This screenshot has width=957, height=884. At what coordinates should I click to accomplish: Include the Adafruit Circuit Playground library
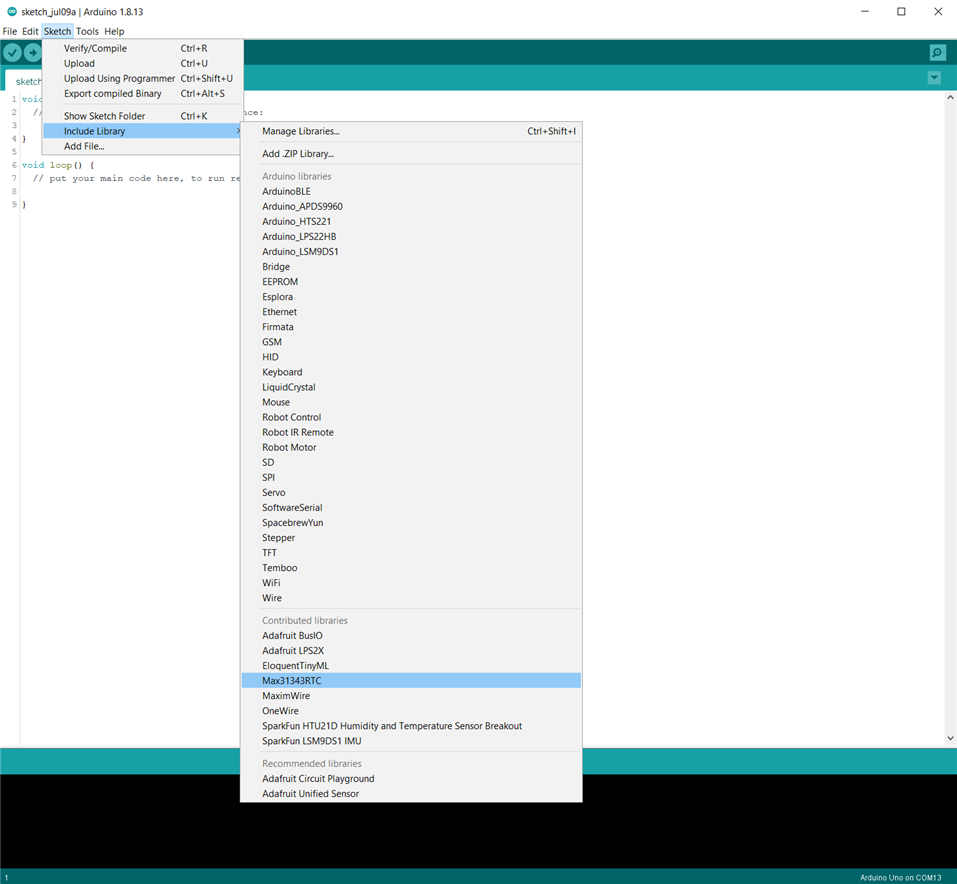click(411, 779)
